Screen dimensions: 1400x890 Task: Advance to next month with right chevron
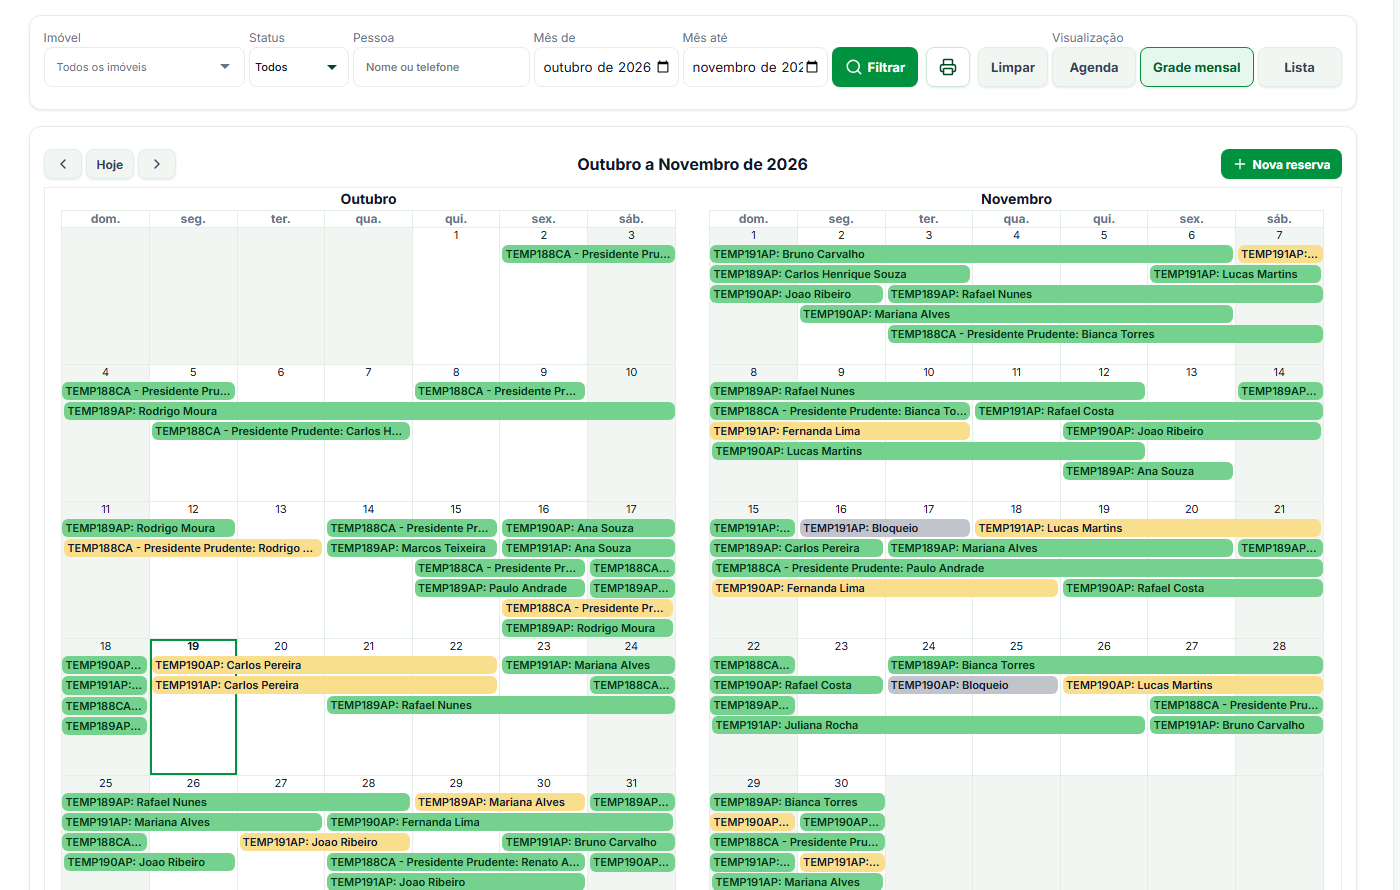pos(157,164)
